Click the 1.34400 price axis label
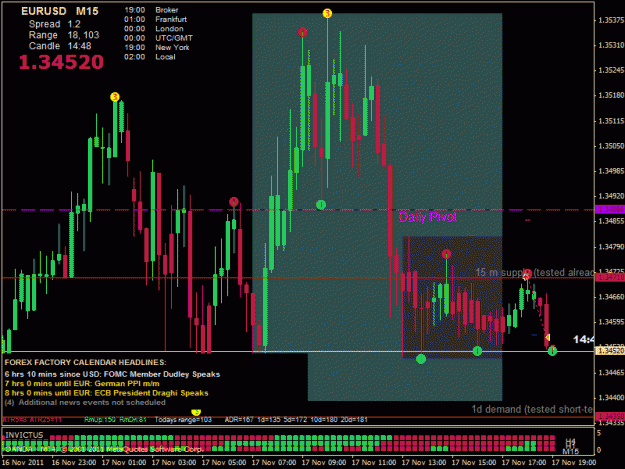This screenshot has width=625, height=469. pos(611,398)
